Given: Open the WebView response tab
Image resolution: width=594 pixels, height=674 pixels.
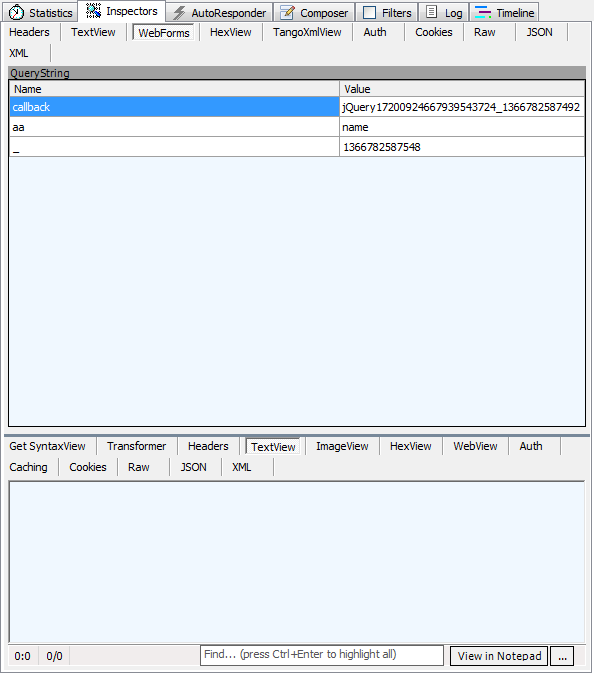Looking at the screenshot, I should click(475, 446).
